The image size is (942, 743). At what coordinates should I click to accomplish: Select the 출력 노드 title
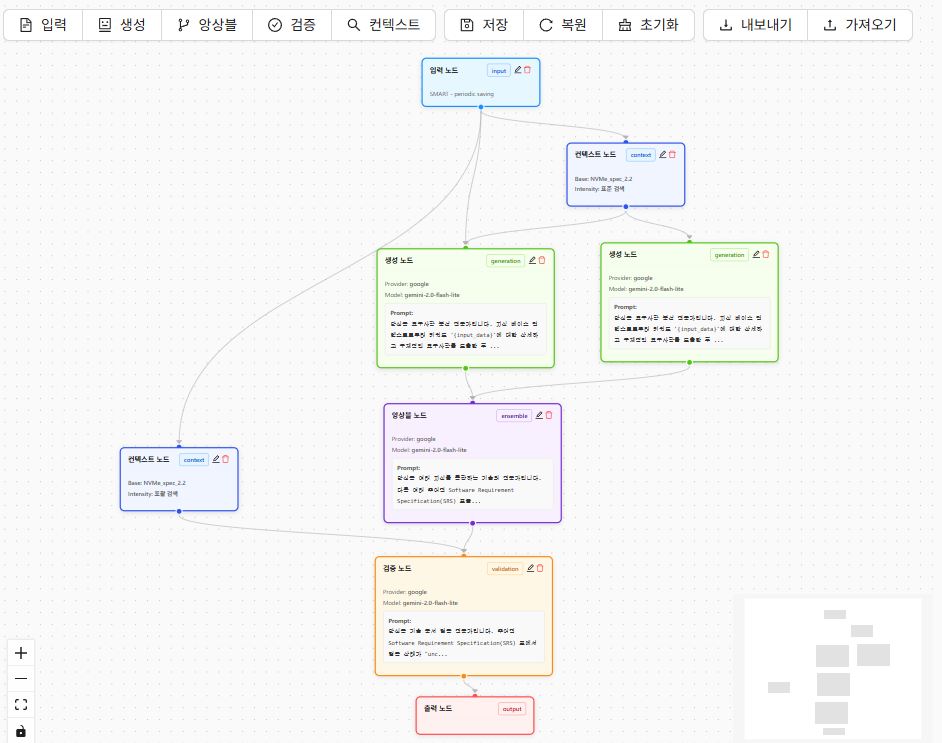coord(438,709)
